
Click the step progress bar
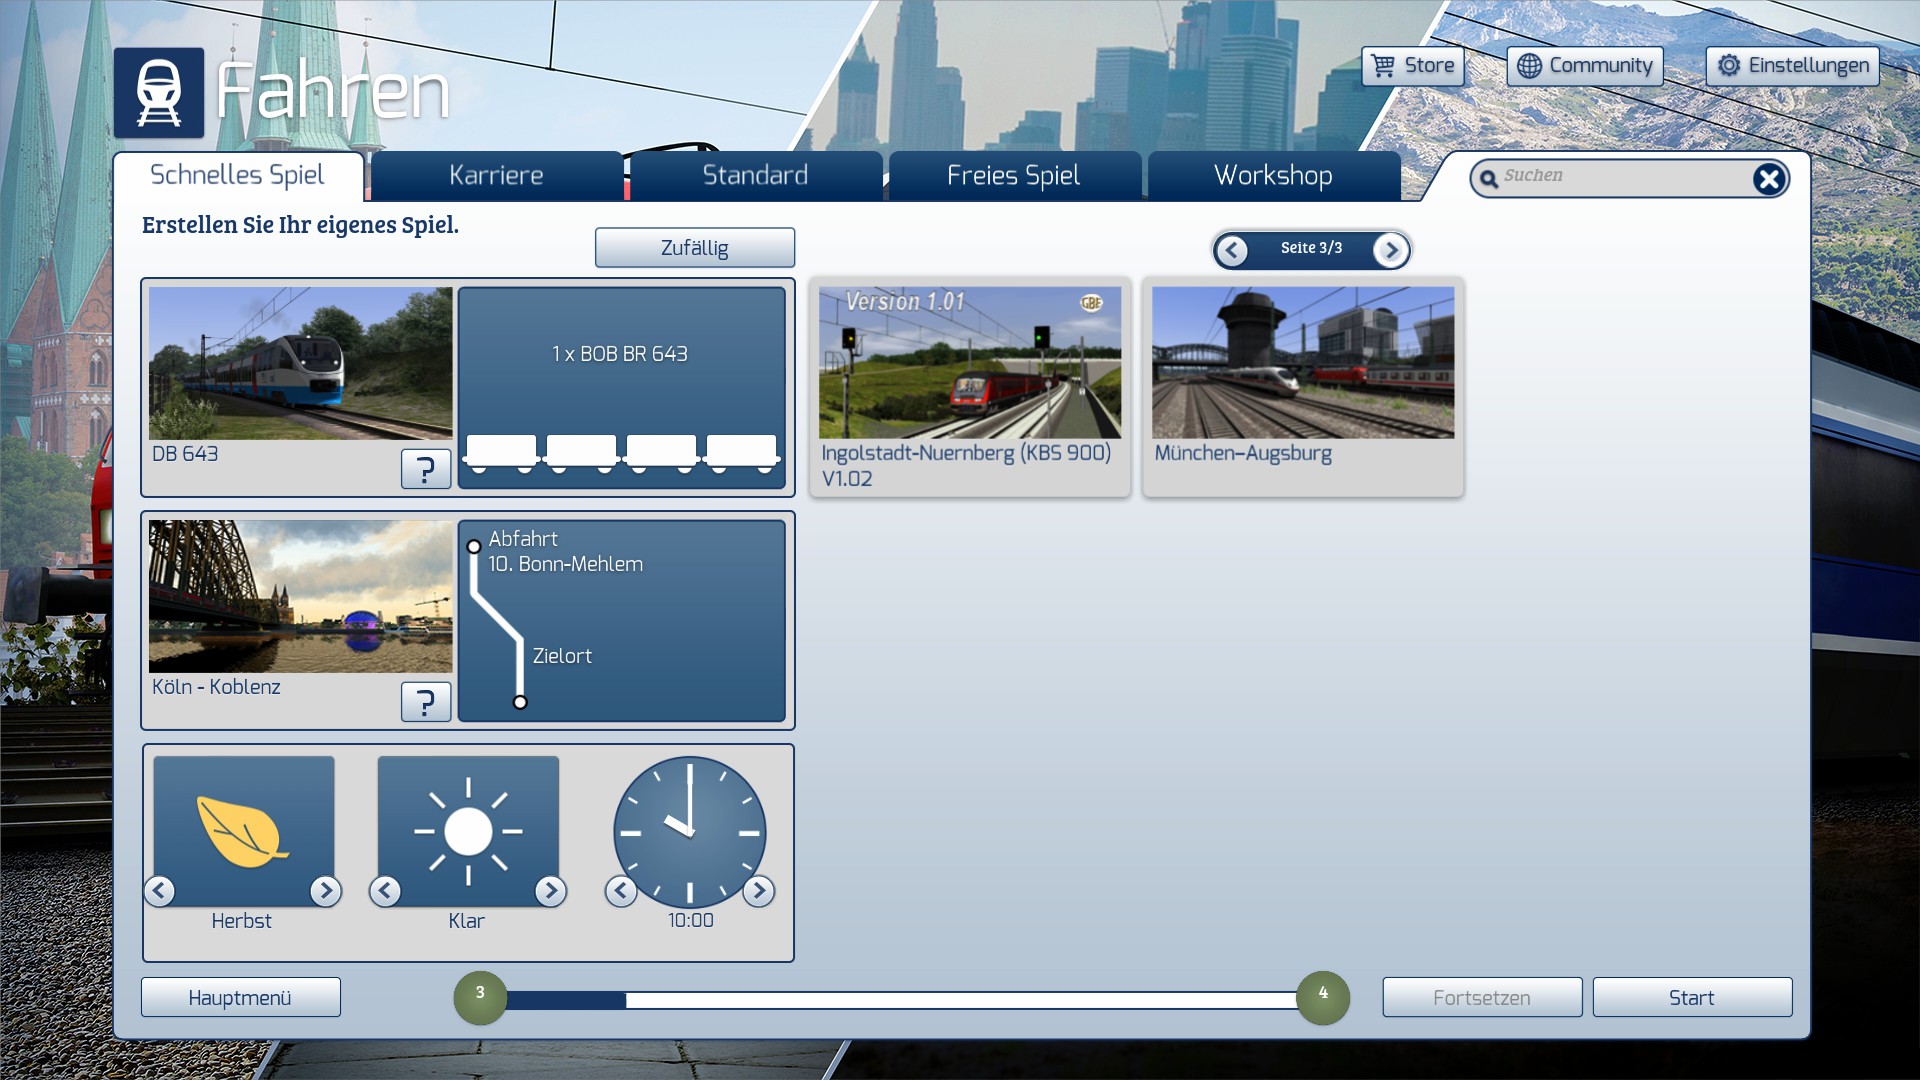(900, 999)
